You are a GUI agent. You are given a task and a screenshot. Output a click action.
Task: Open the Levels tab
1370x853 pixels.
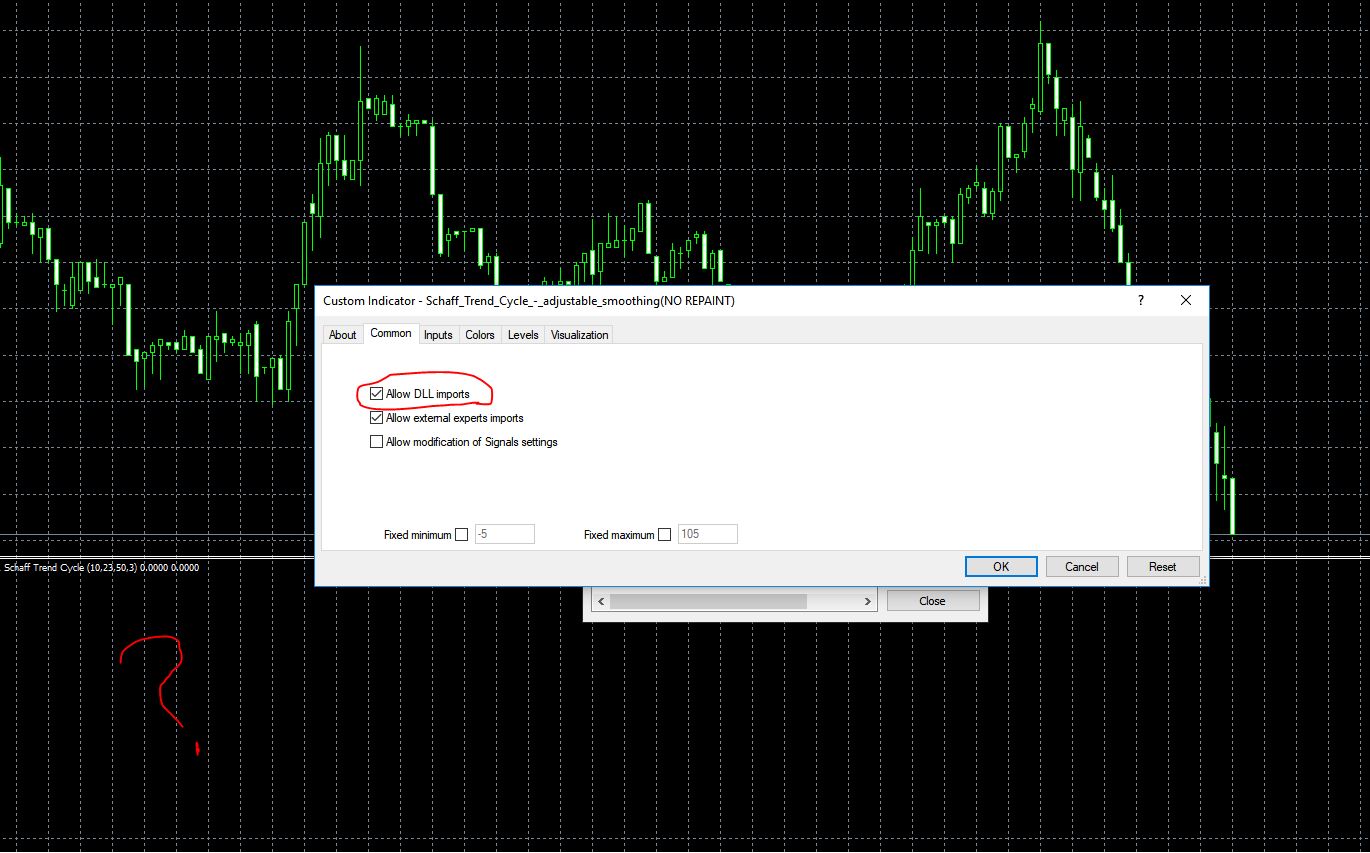click(522, 335)
